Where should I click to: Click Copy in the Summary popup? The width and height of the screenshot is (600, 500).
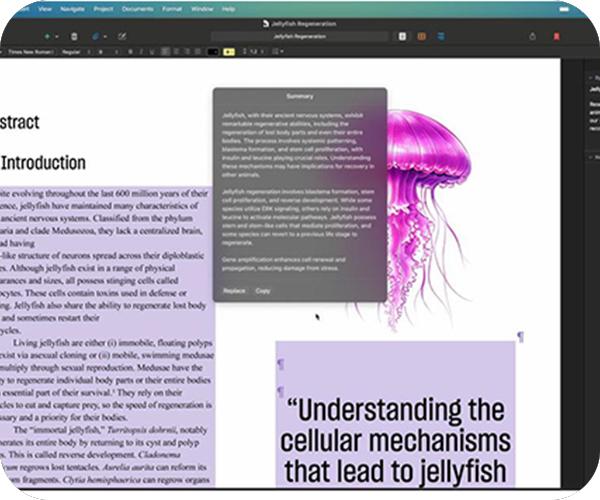(x=262, y=290)
